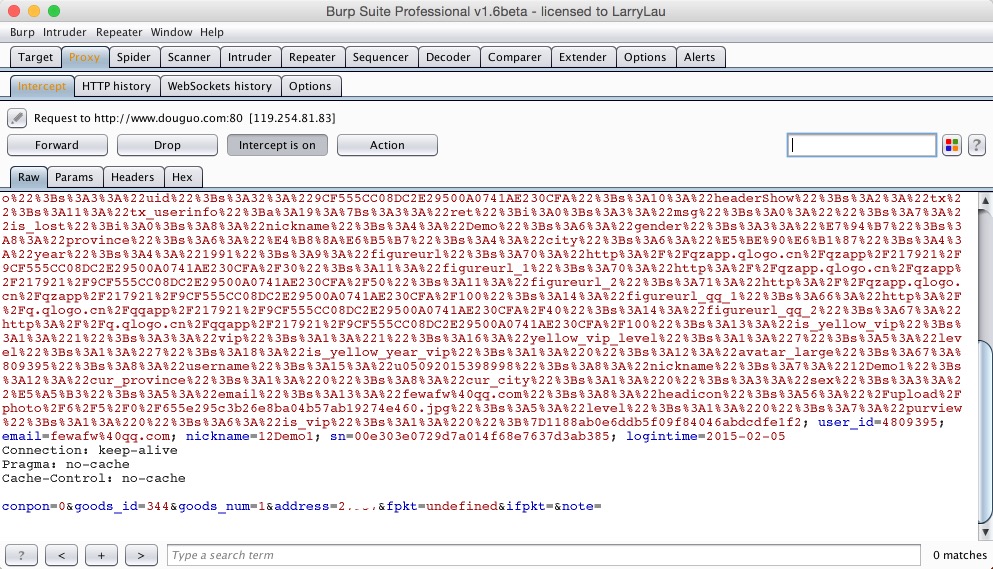This screenshot has width=993, height=569.
Task: Switch to the Spider tab
Action: click(134, 57)
